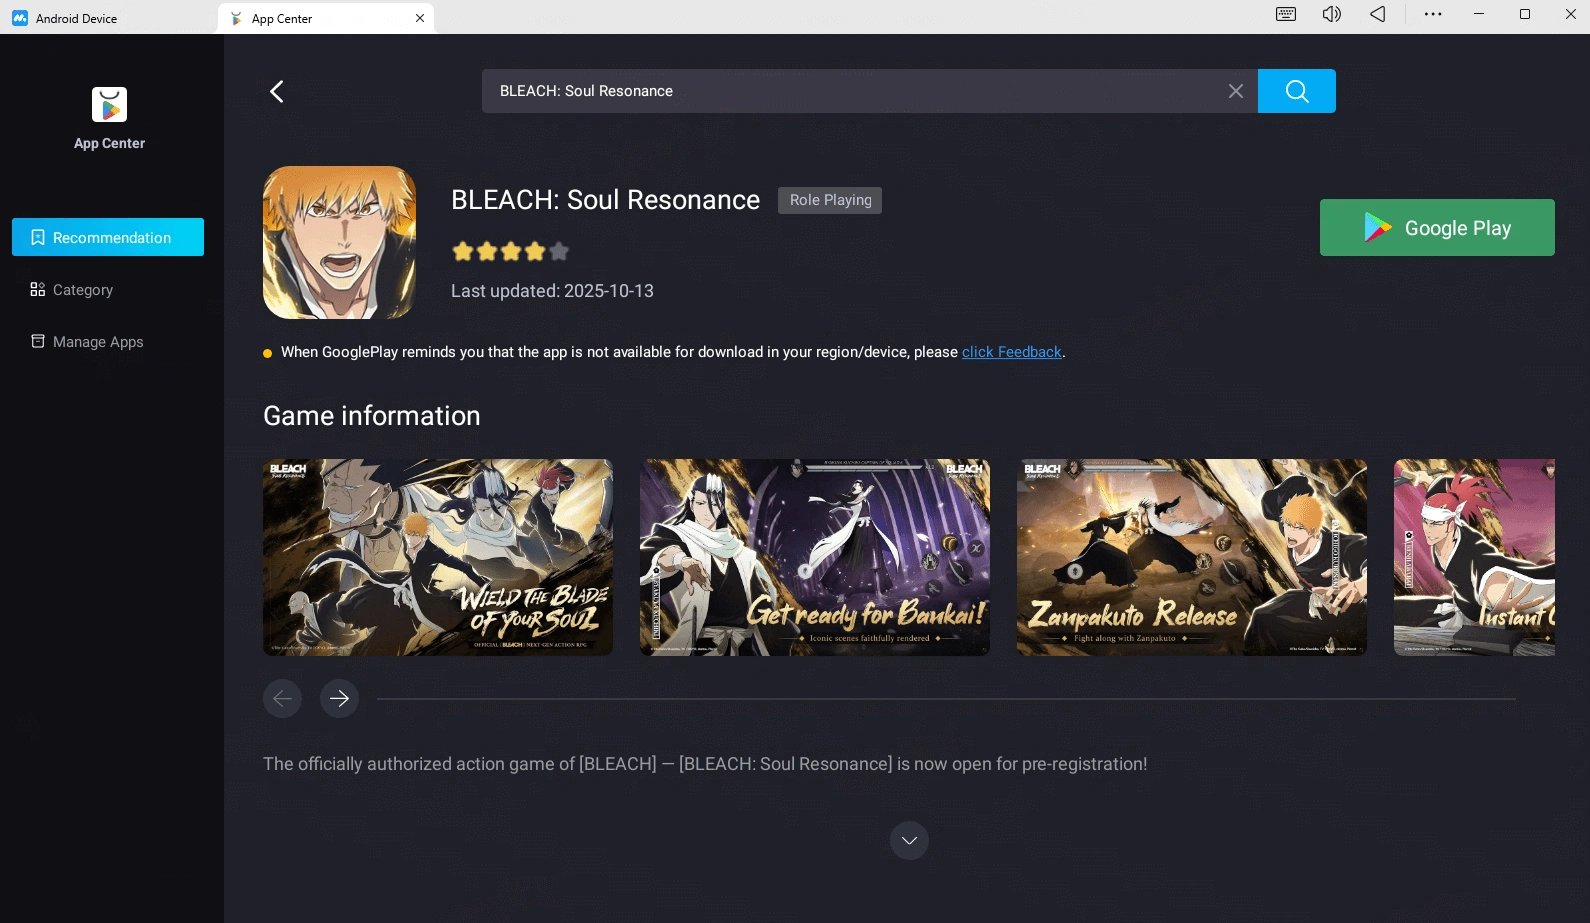Click the BLEACH: Soul Resonance title
The width and height of the screenshot is (1590, 923).
click(605, 200)
